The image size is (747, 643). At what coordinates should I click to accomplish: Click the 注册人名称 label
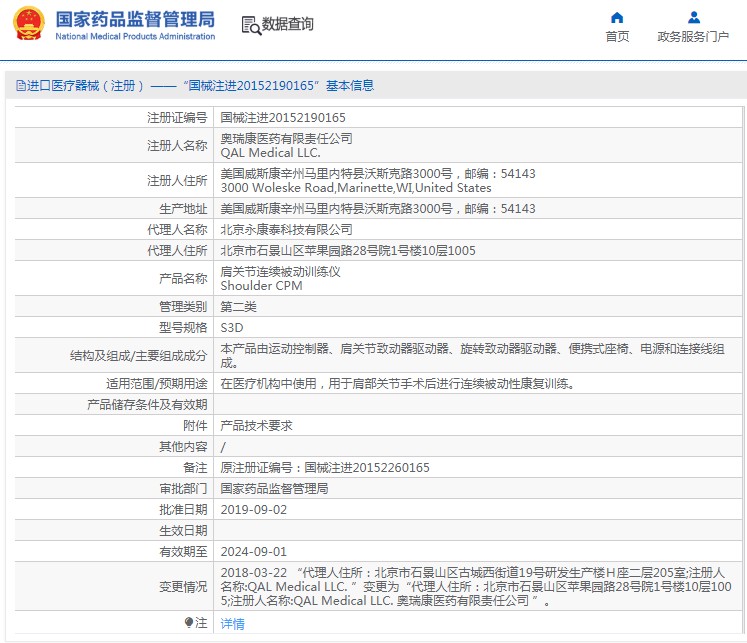177,145
